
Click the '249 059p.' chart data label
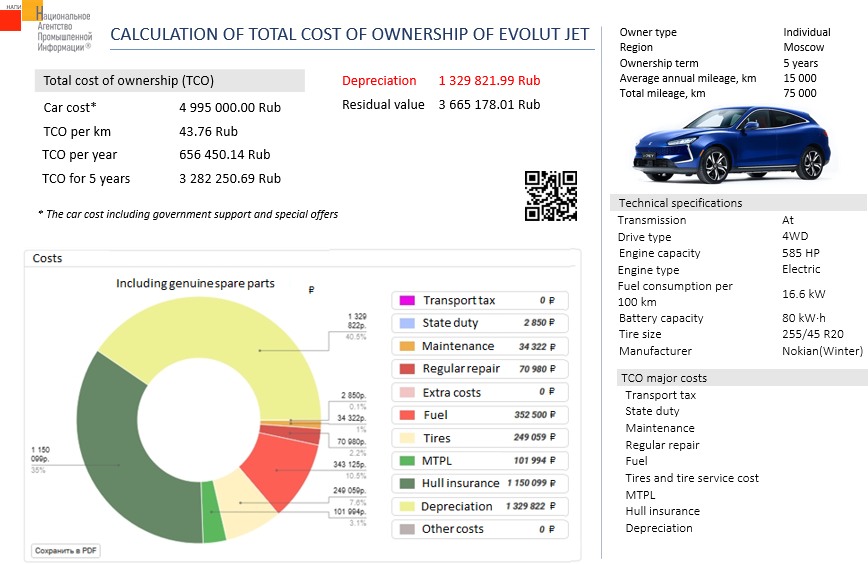(349, 490)
